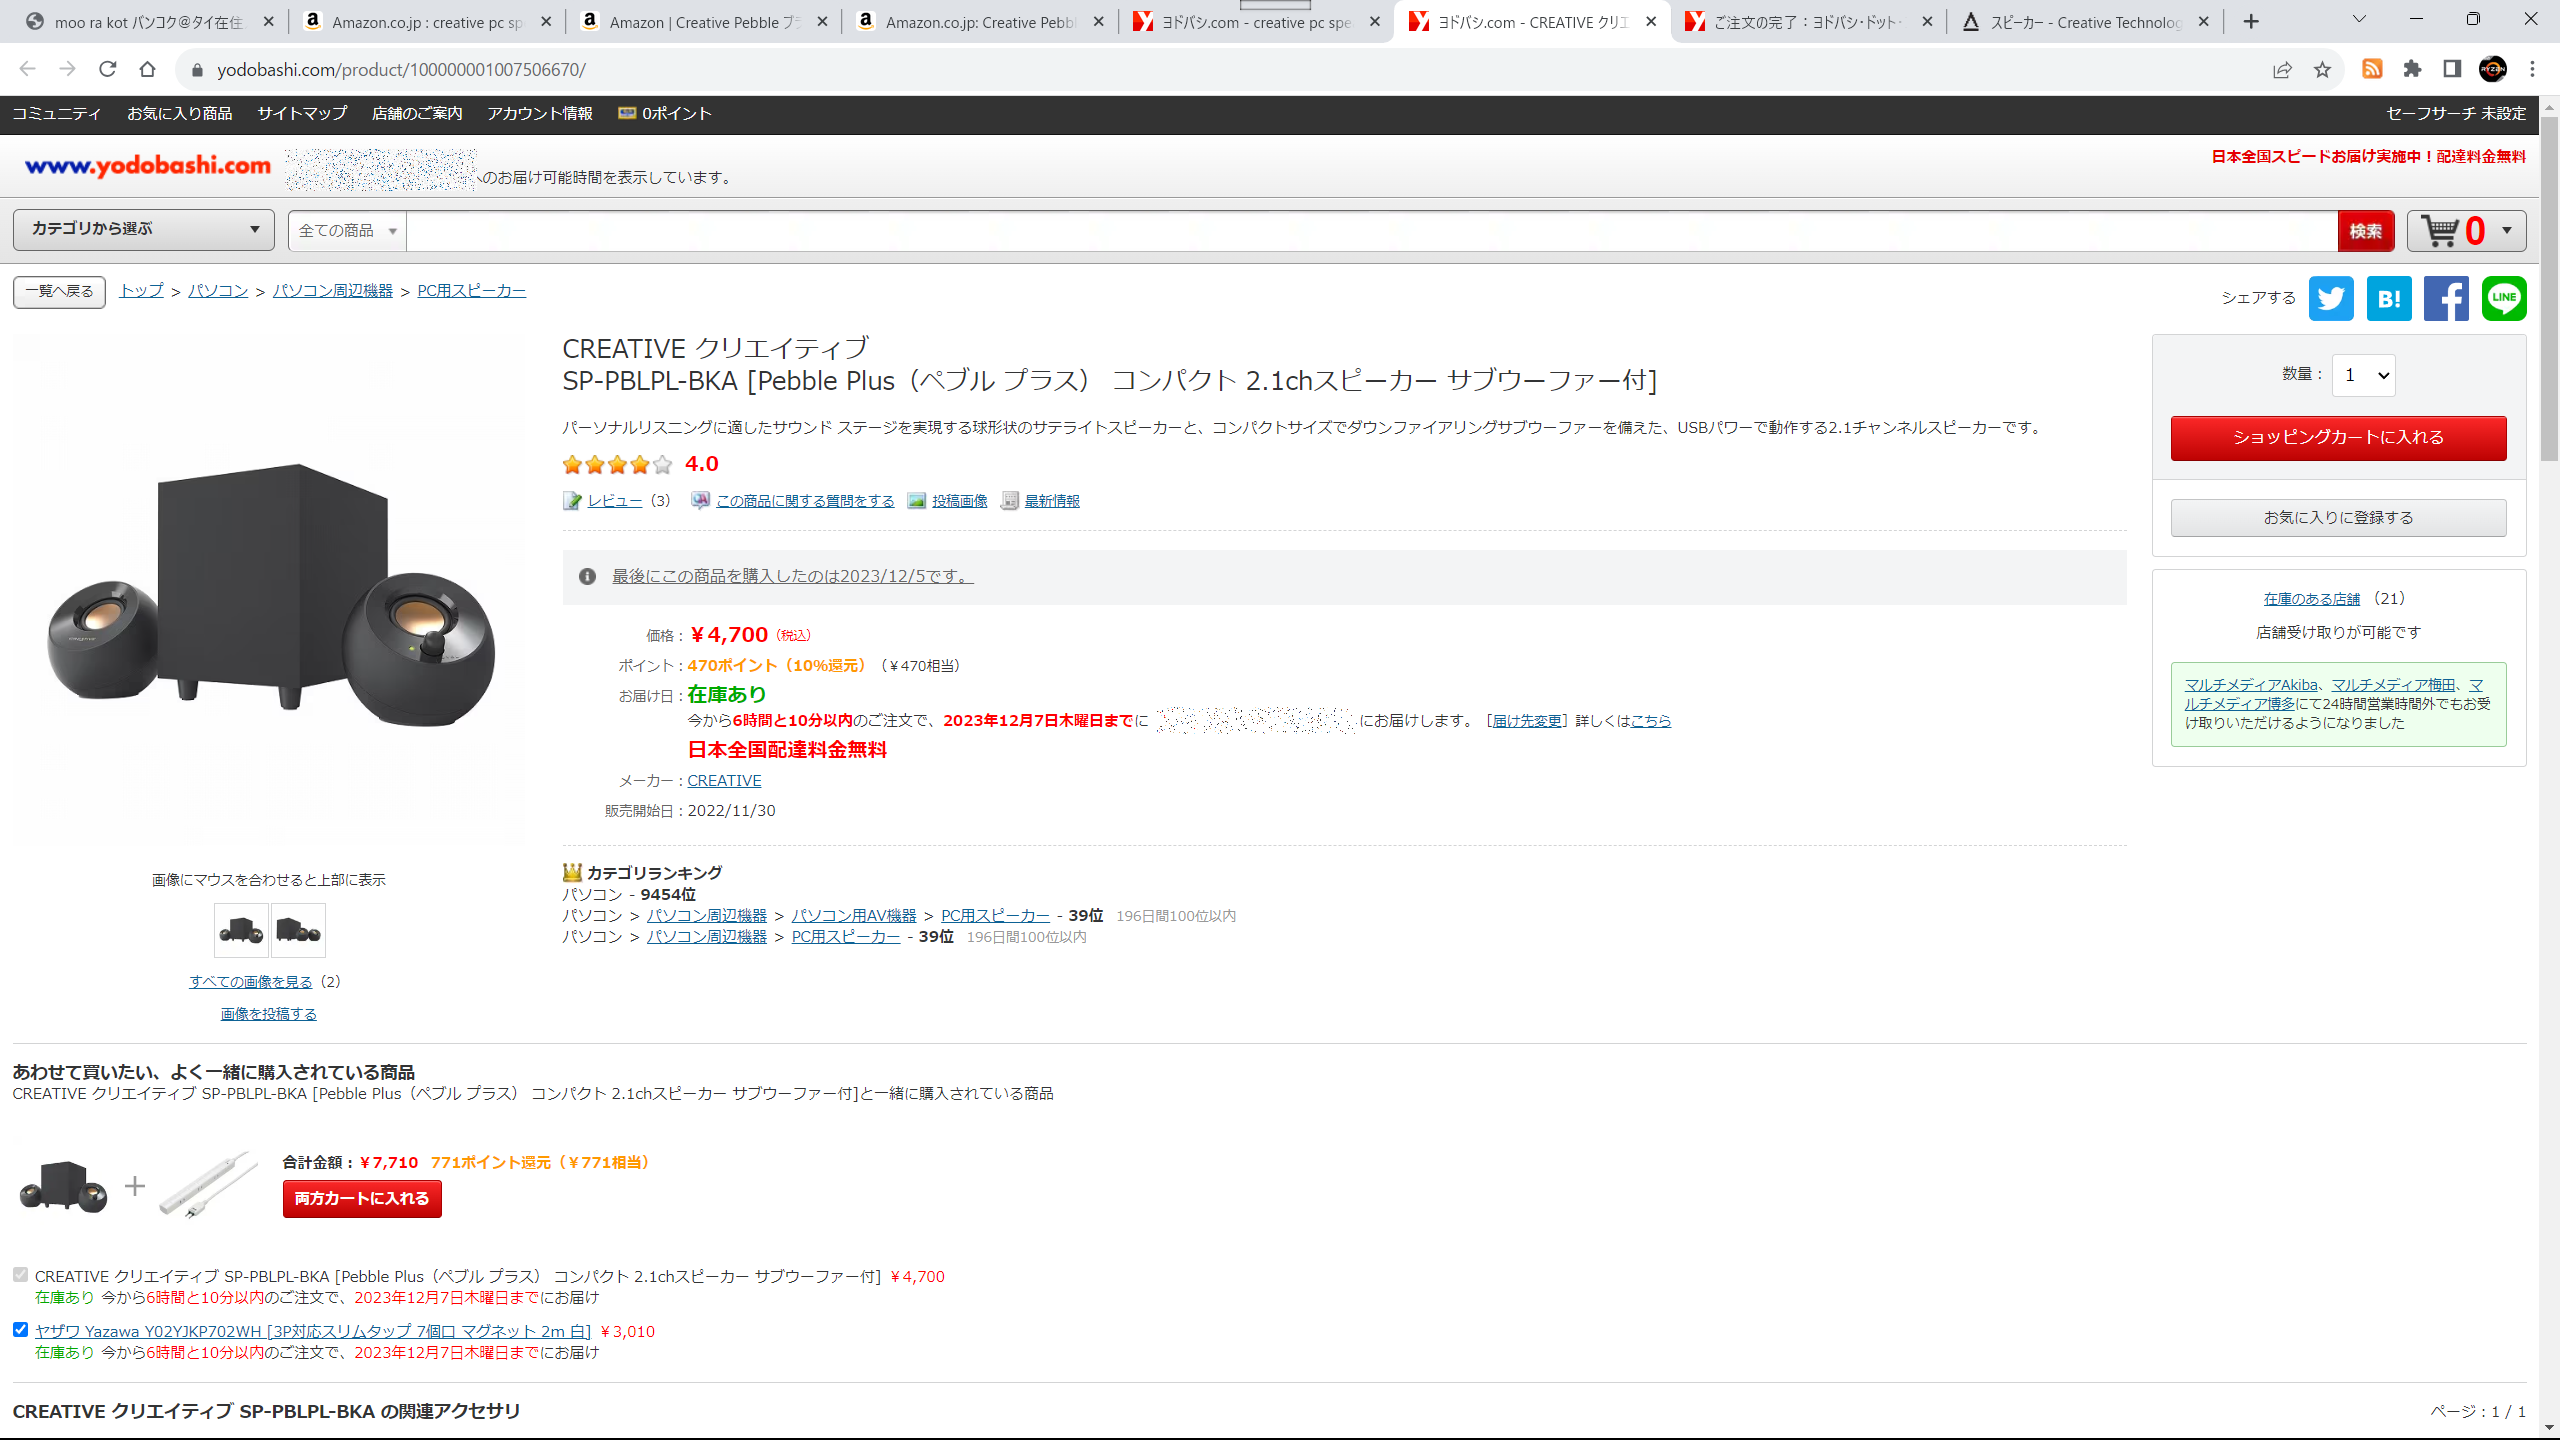The image size is (2560, 1440).
Task: Click the yodobashi.com site logo
Action: [x=148, y=166]
